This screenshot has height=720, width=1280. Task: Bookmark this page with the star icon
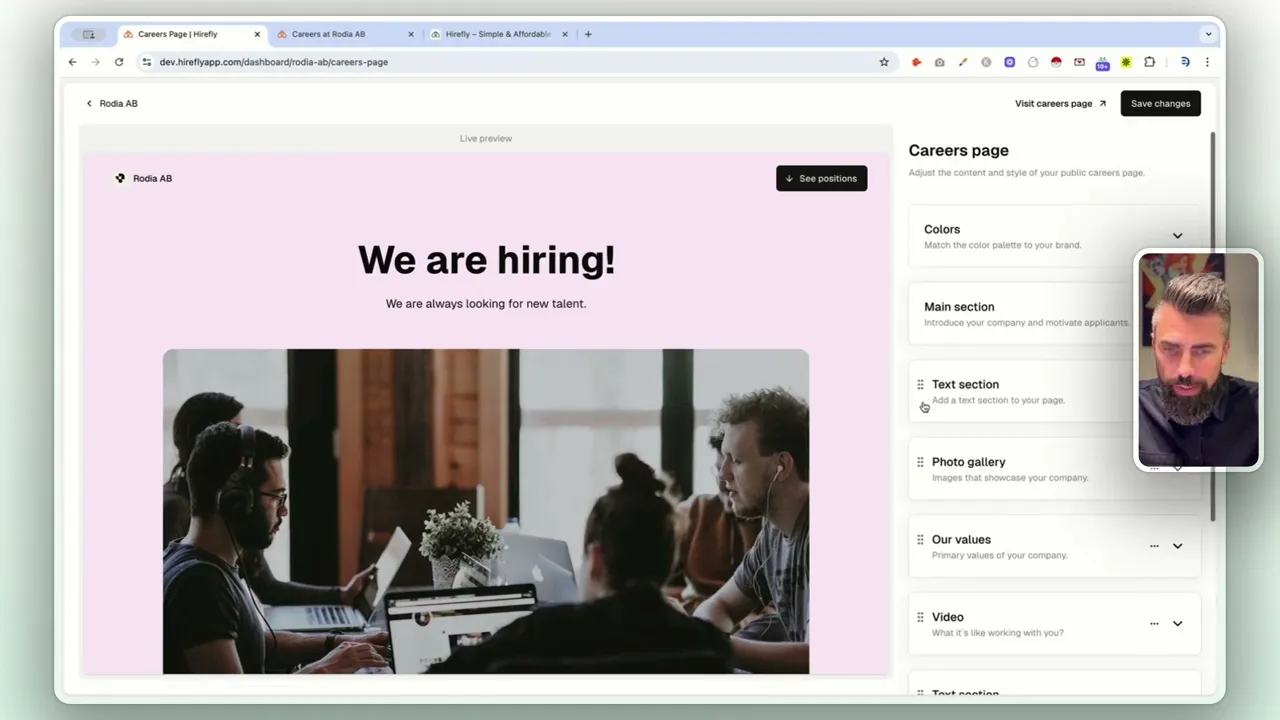click(884, 62)
